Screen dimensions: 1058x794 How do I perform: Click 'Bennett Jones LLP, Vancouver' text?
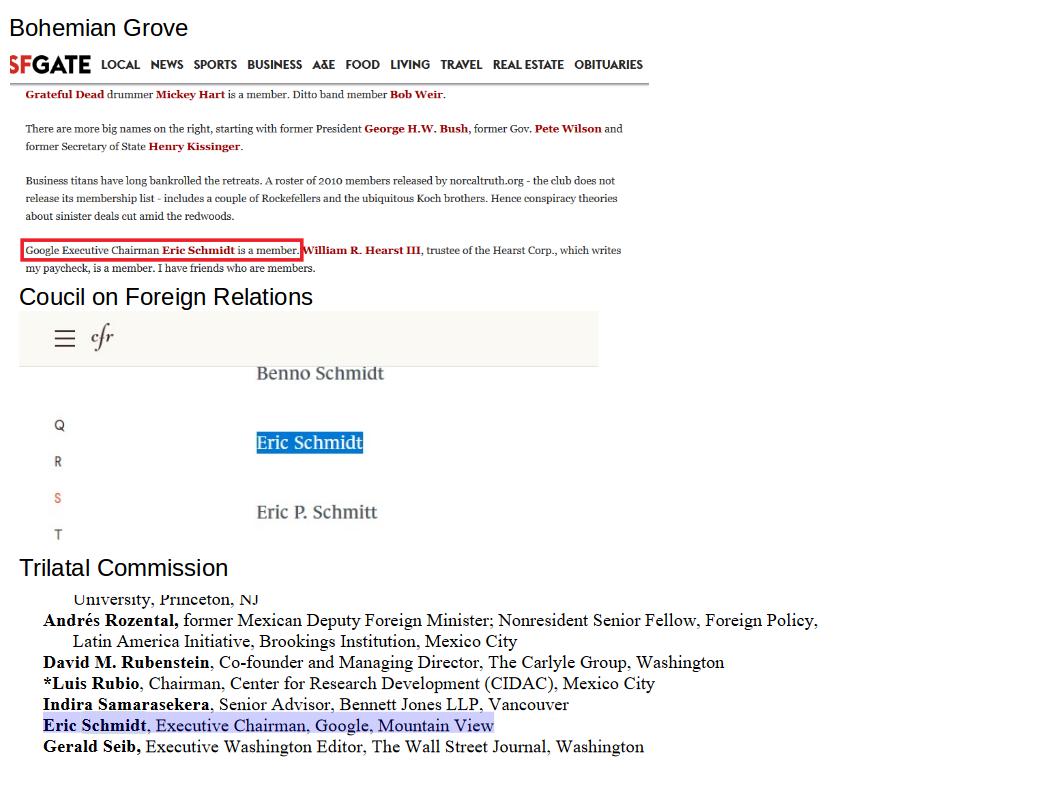point(454,704)
